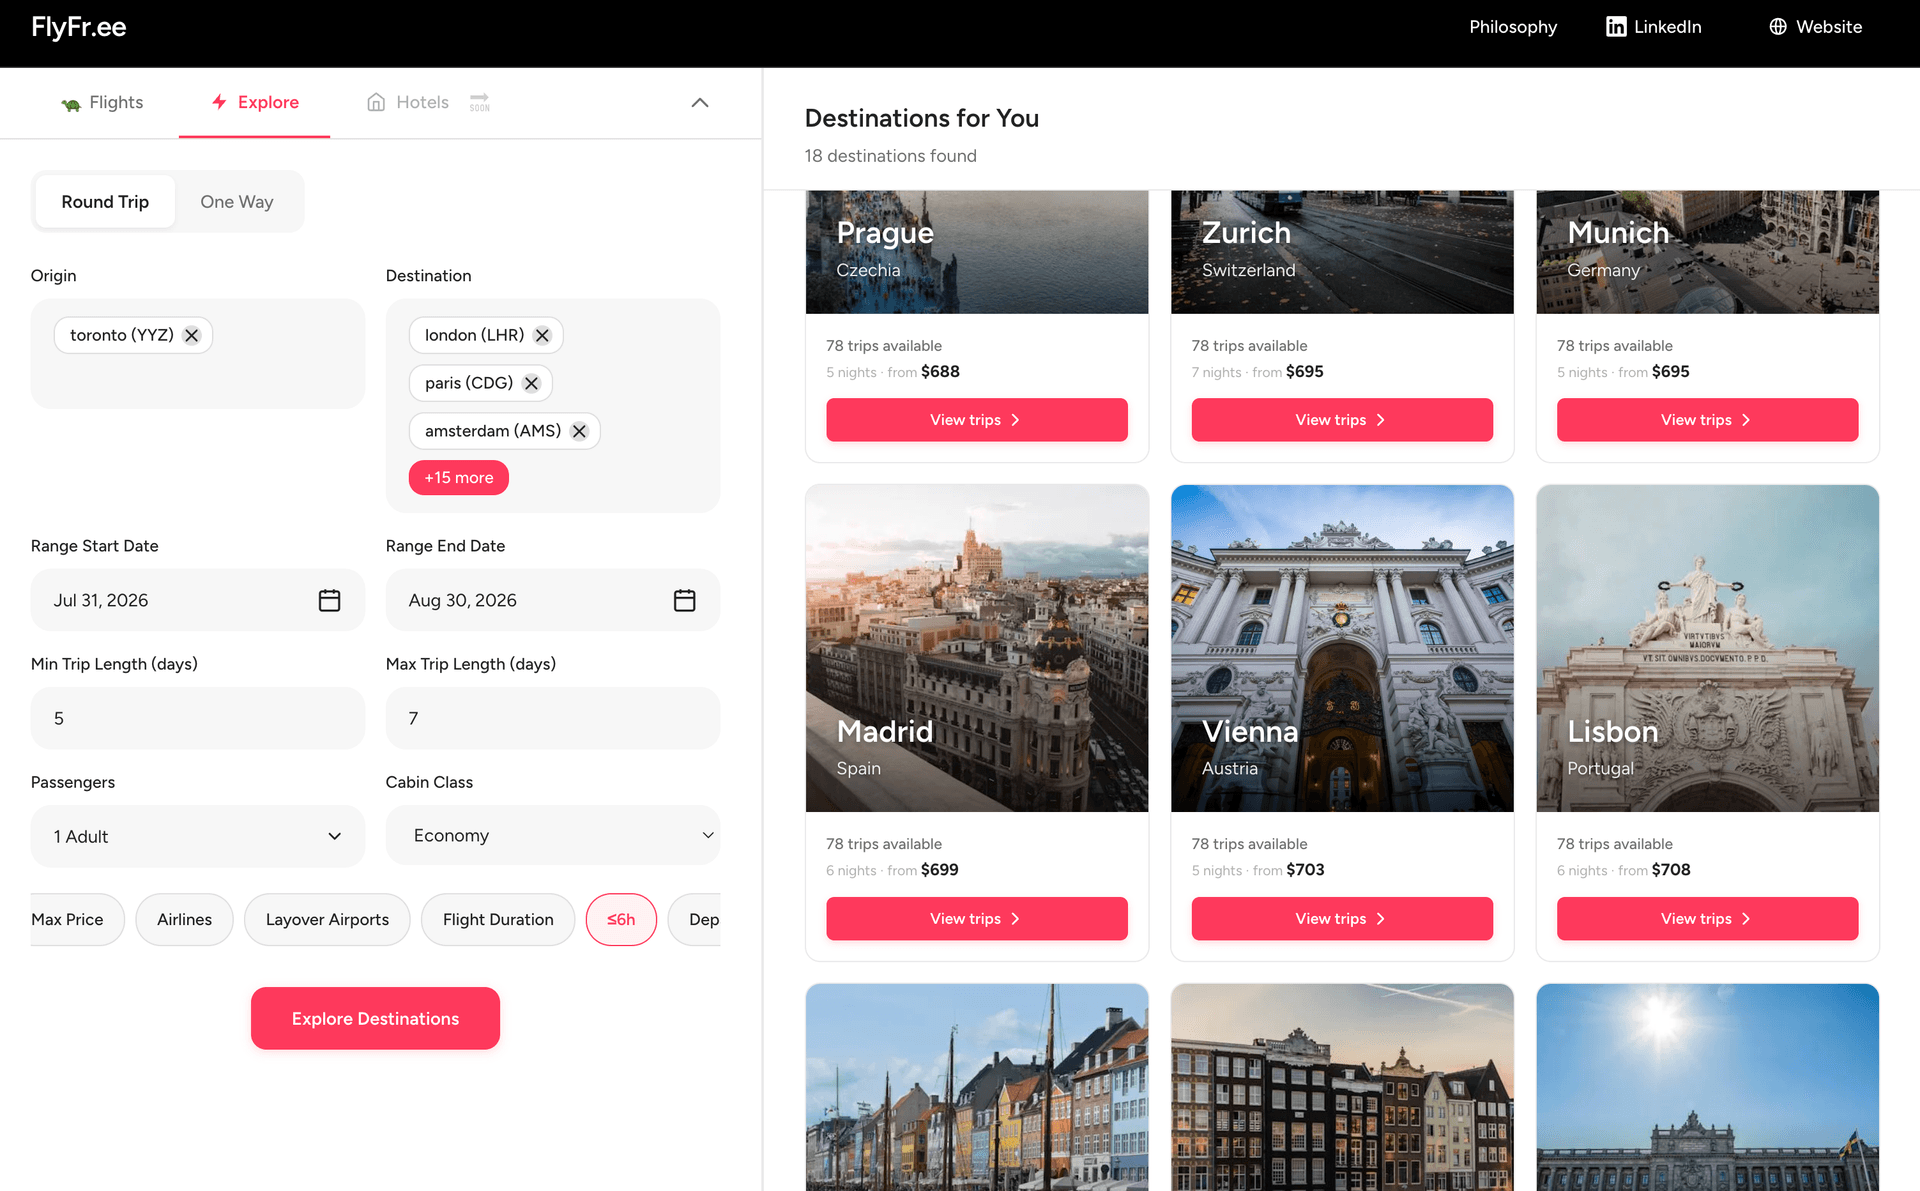Click the FlyFr.ee logo
The width and height of the screenshot is (1920, 1191).
click(79, 27)
